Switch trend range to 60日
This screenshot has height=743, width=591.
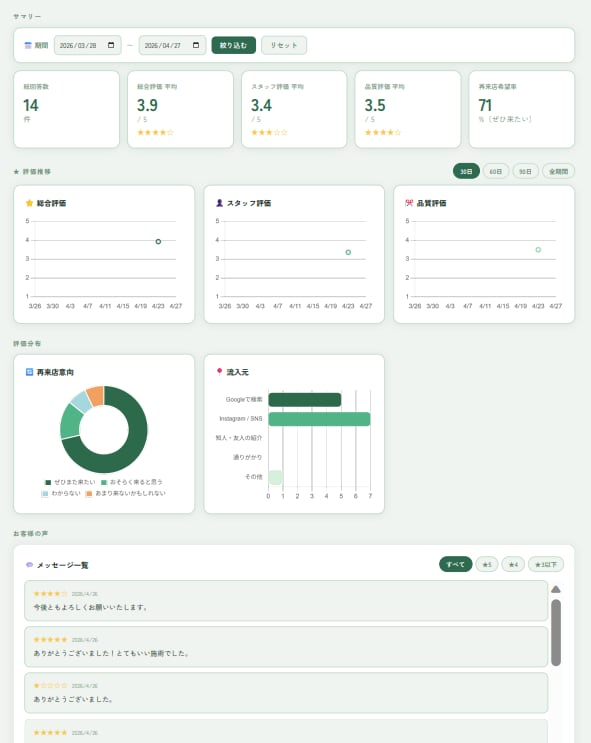point(496,172)
